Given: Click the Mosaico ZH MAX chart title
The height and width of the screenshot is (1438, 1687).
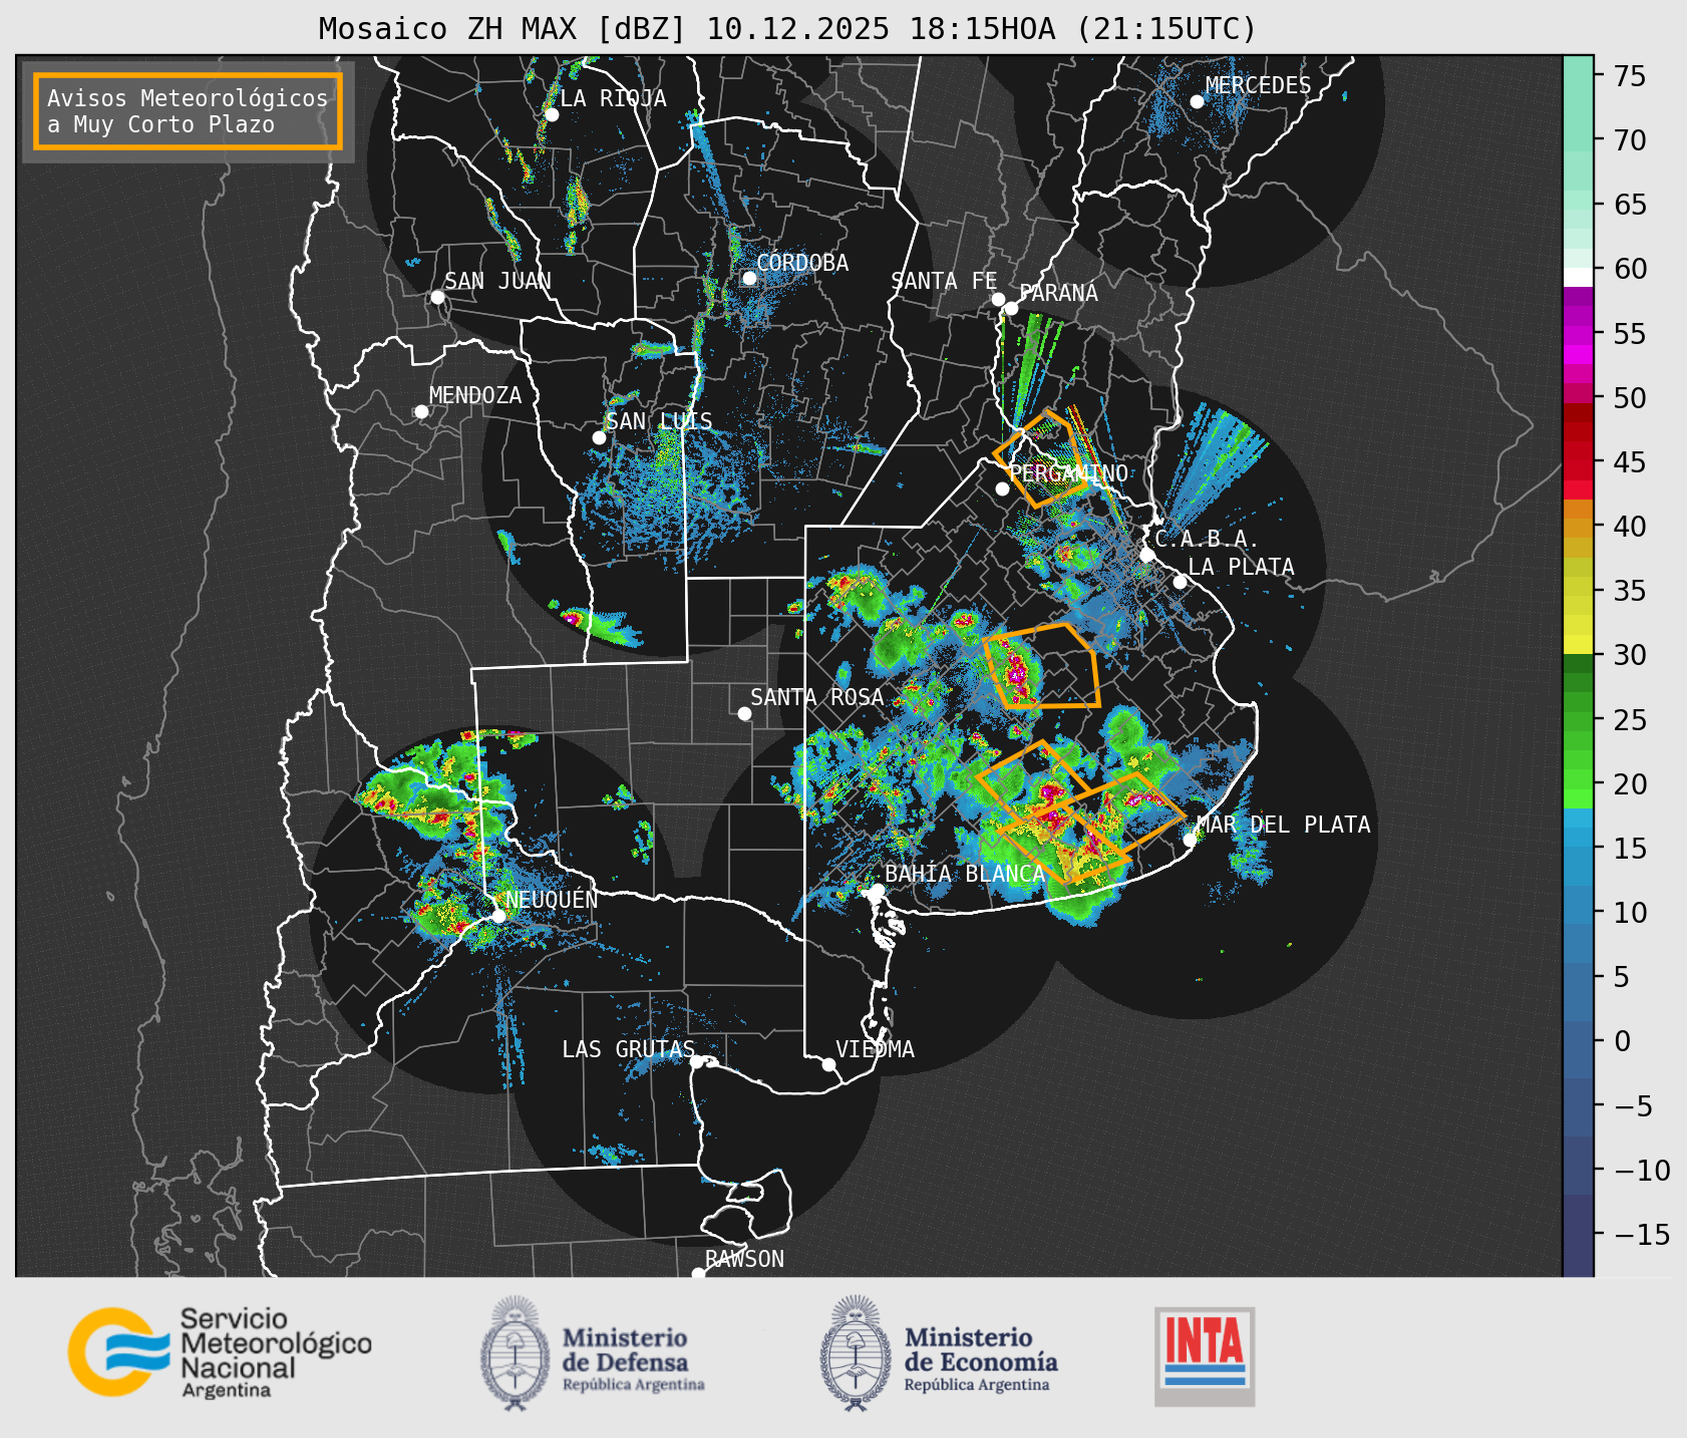Looking at the screenshot, I should 787,29.
